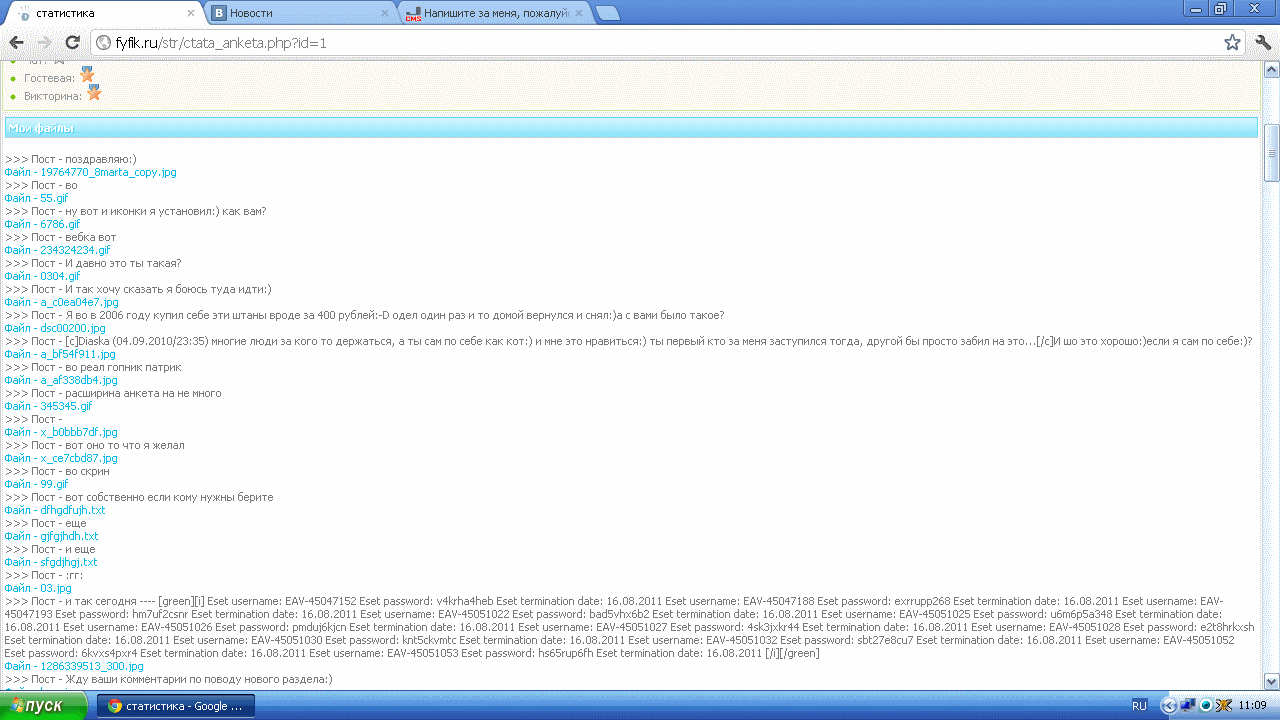Open the 1286339513_300.jpg file link
The image size is (1280, 720).
coord(74,666)
